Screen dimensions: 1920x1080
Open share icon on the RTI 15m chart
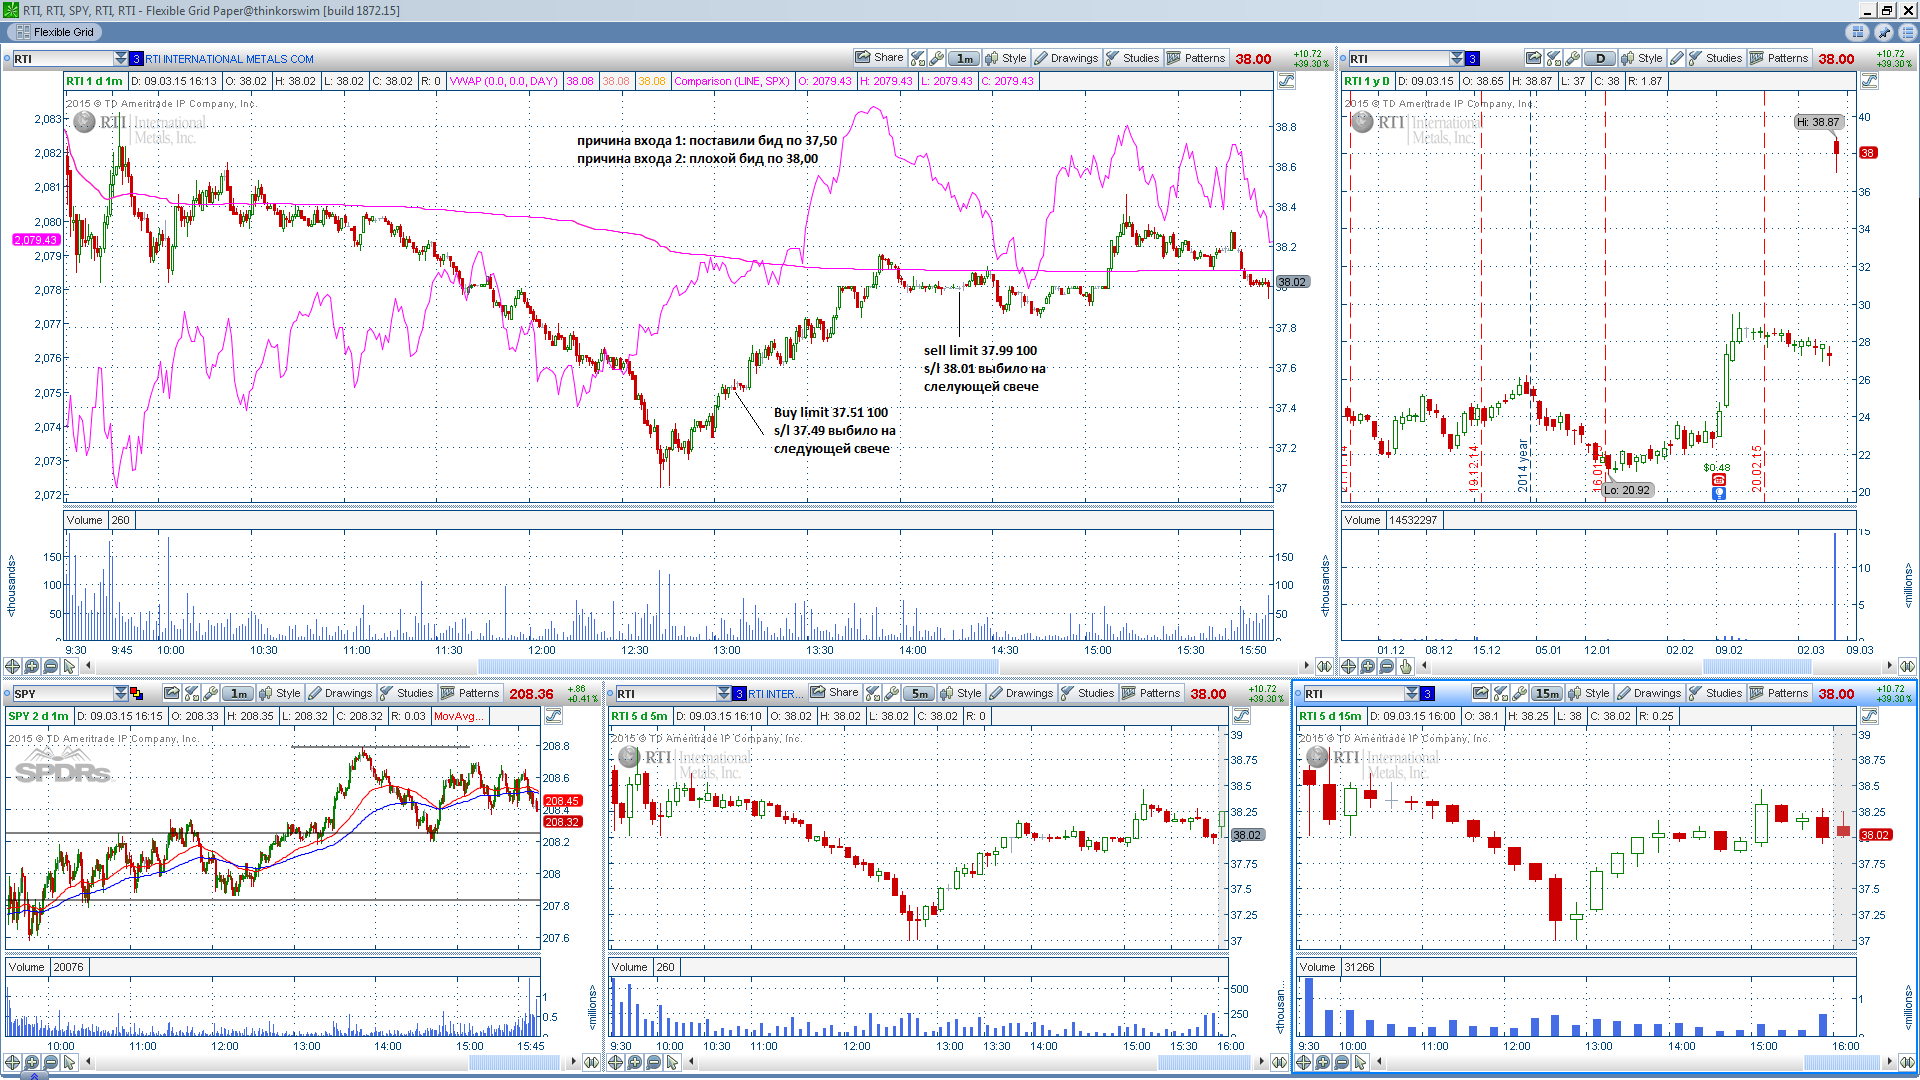1481,693
